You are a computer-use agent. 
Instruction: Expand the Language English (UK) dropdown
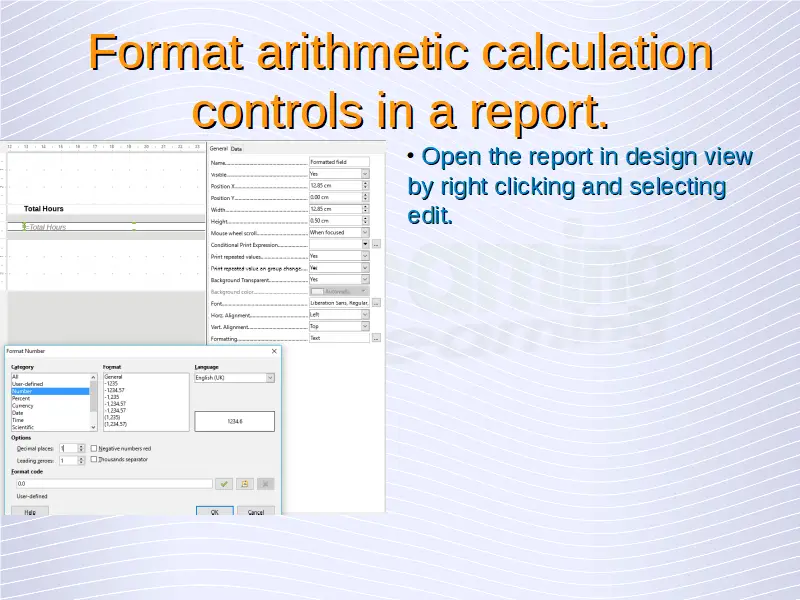270,378
